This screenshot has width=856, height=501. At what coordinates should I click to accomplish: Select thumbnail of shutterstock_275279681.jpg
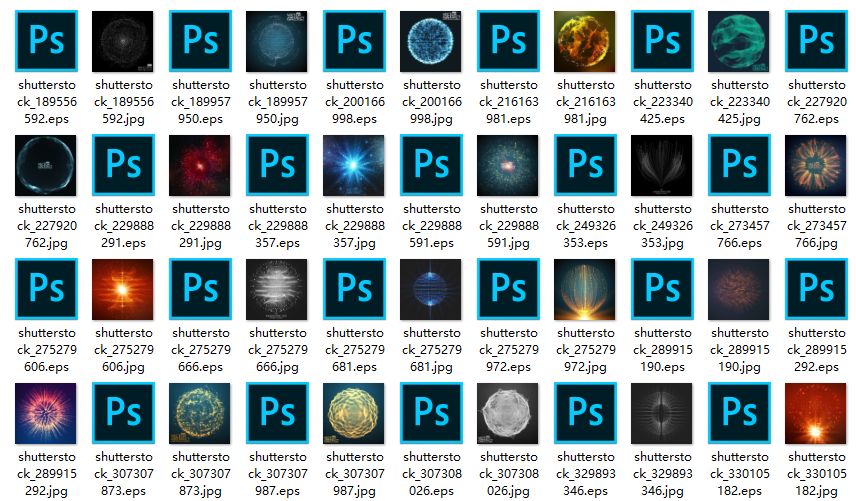431,289
